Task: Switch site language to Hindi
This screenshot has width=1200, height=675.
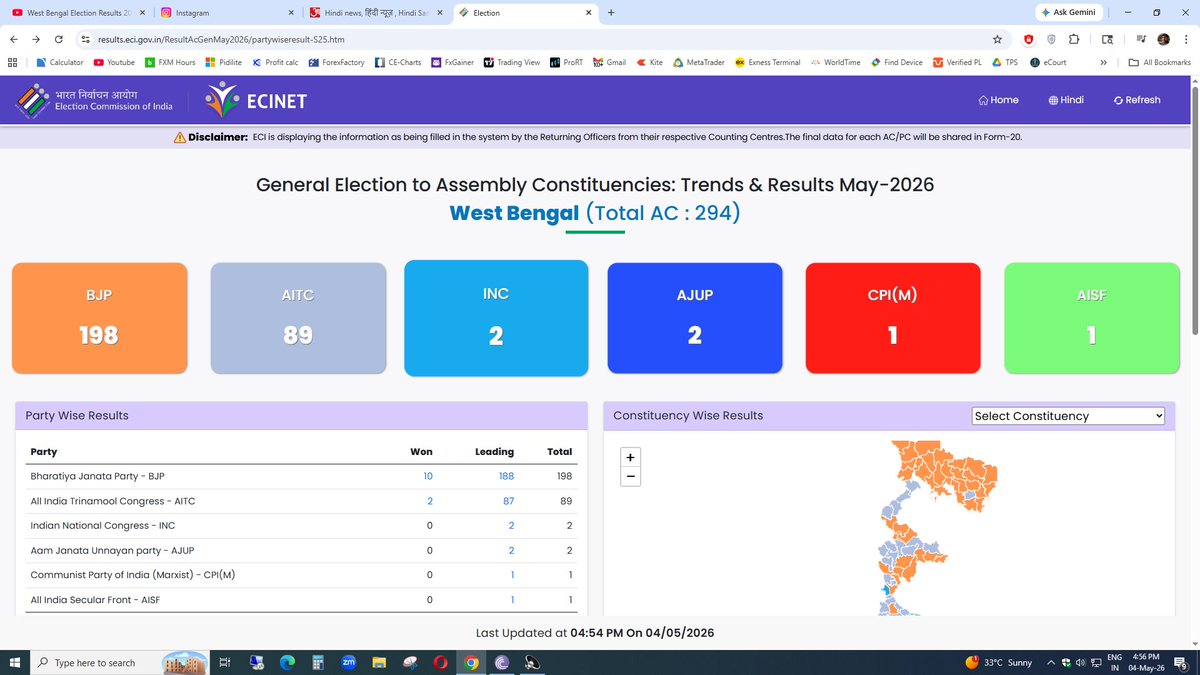Action: click(1066, 100)
